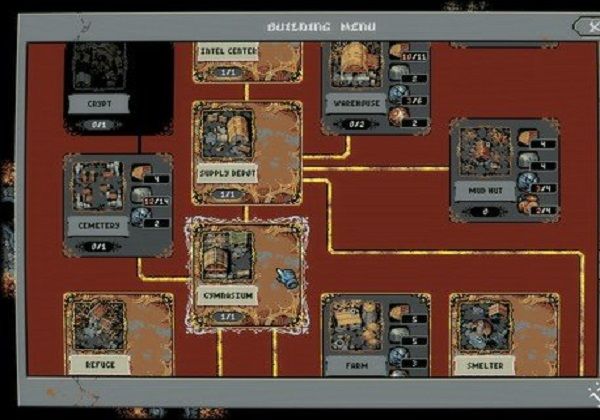This screenshot has width=600, height=420.
Task: Click the Cemetery building image
Action: tap(98, 185)
